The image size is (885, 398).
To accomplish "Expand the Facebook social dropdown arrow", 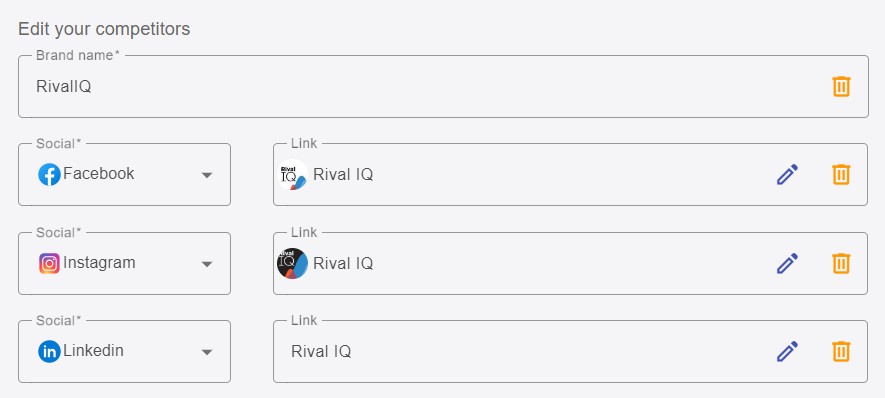I will [x=207, y=175].
